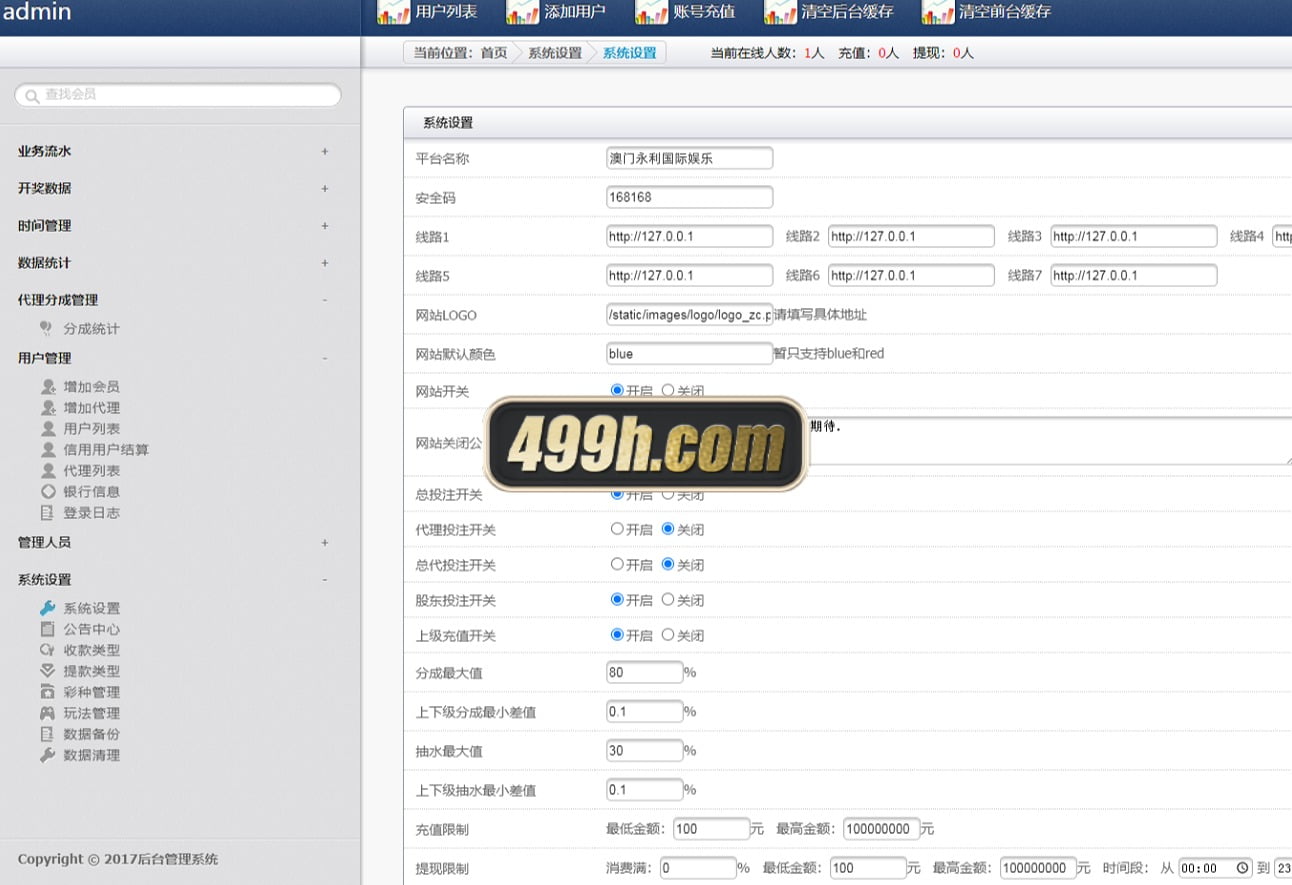The height and width of the screenshot is (885, 1292).
Task: Open 公告中心 from sidebar
Action: tap(92, 629)
